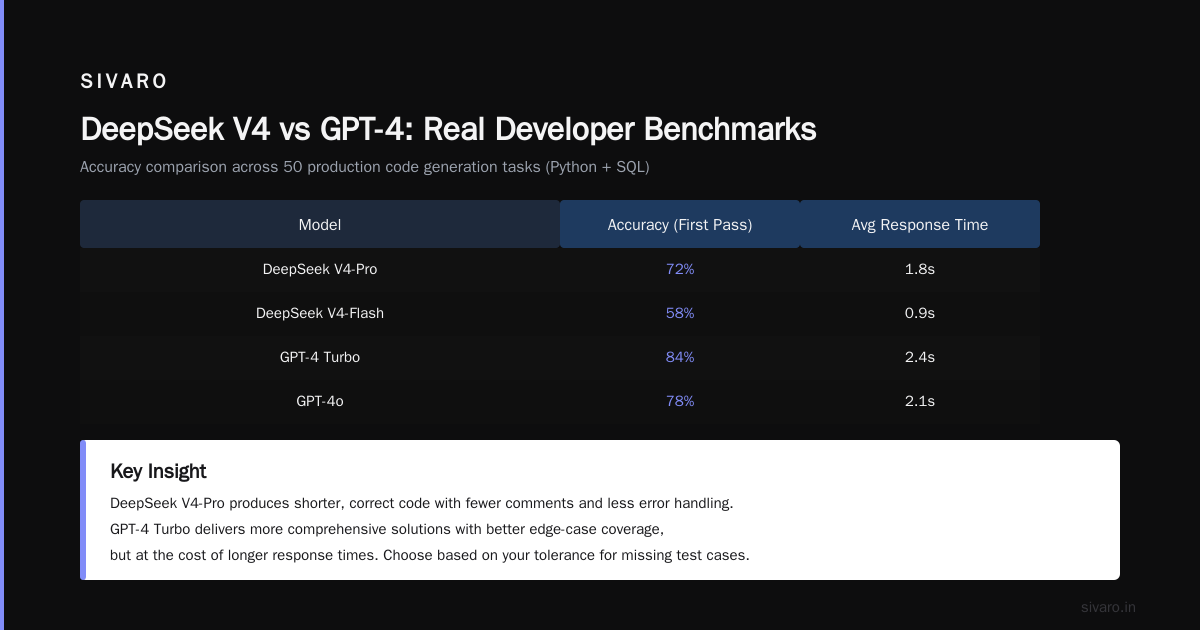
Task: Open the sivaro.in footer link
Action: click(1108, 607)
